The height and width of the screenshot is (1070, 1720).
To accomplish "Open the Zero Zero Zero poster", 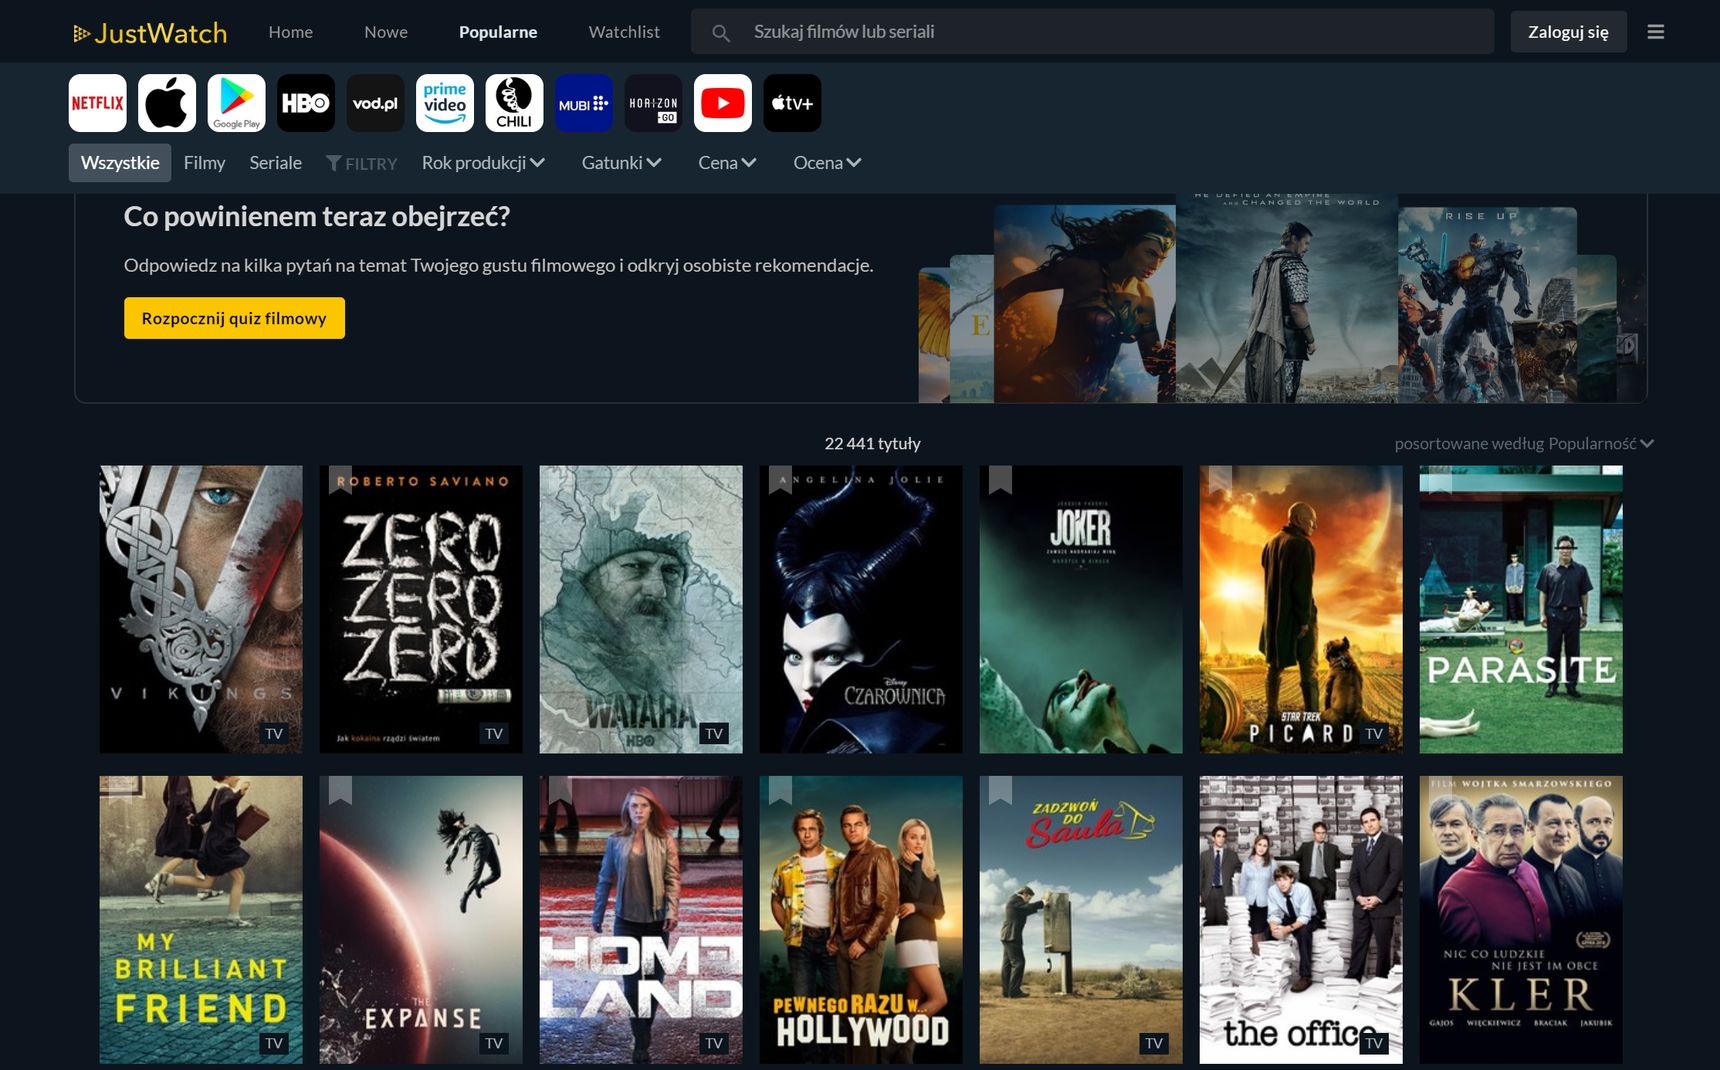I will 421,609.
